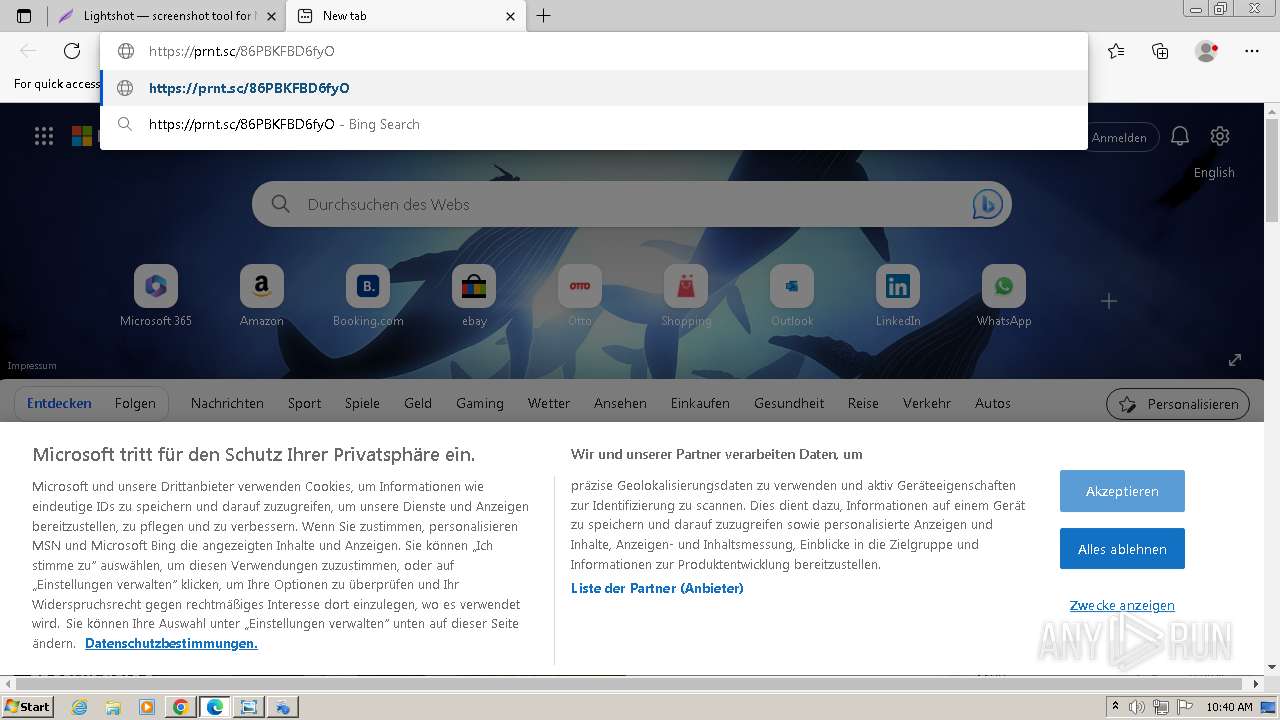Screen dimensions: 1280x720
Task: Click the notifications bell icon
Action: [x=1180, y=136]
